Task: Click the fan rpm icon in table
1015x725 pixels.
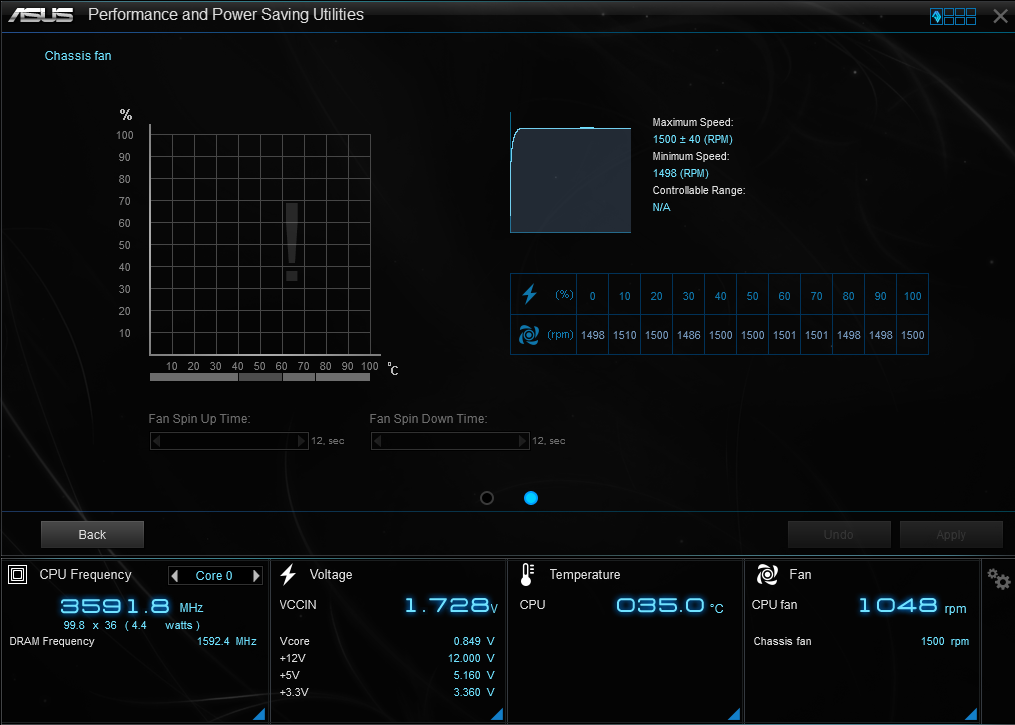Action: [x=529, y=335]
